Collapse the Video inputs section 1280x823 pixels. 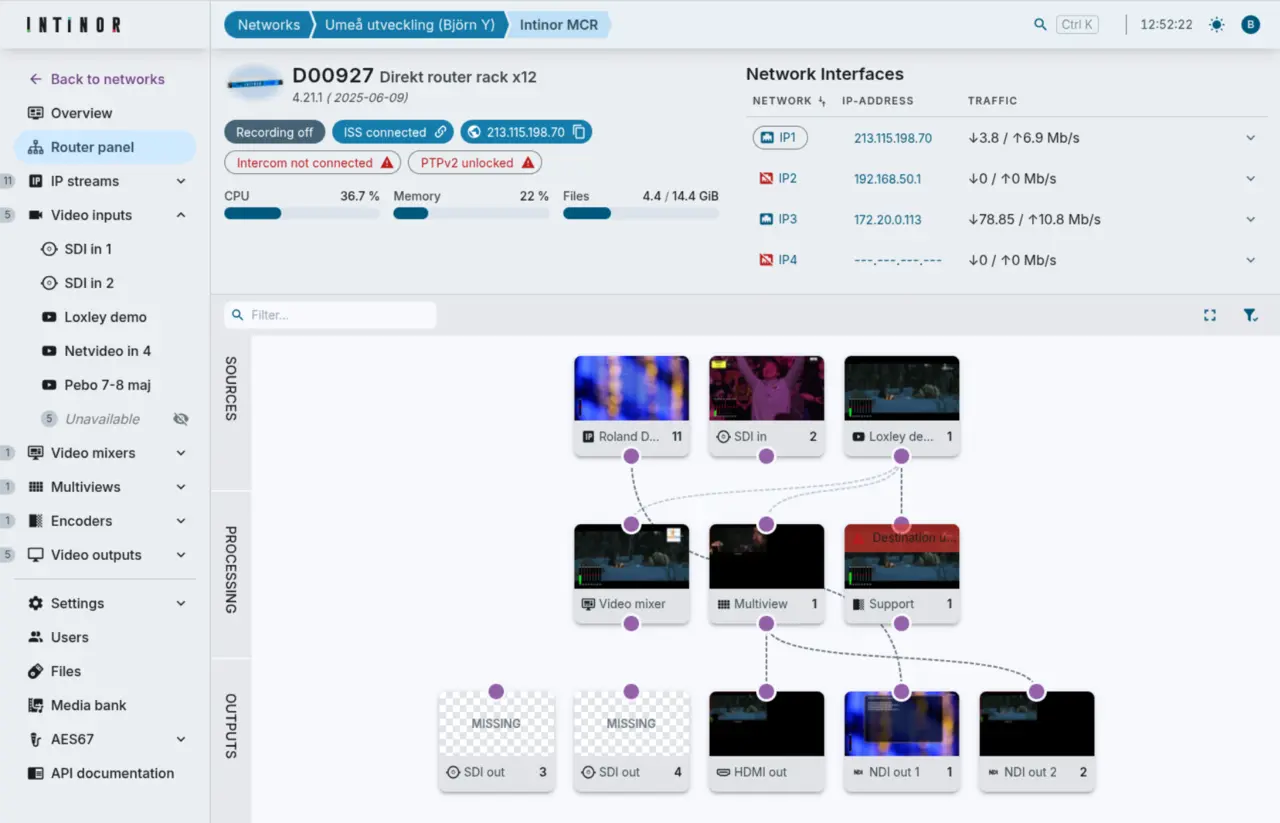(181, 214)
